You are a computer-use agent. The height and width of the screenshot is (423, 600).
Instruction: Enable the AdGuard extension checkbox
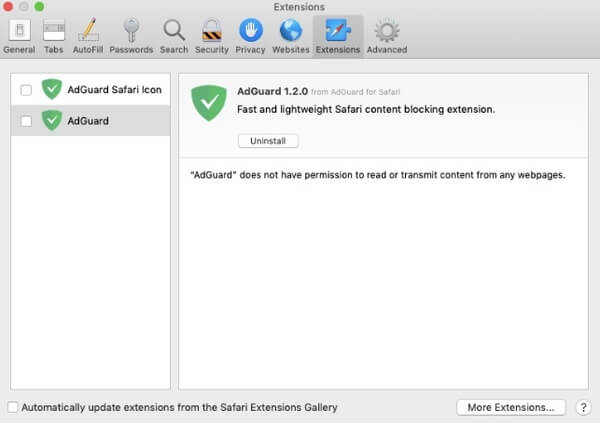[x=26, y=121]
